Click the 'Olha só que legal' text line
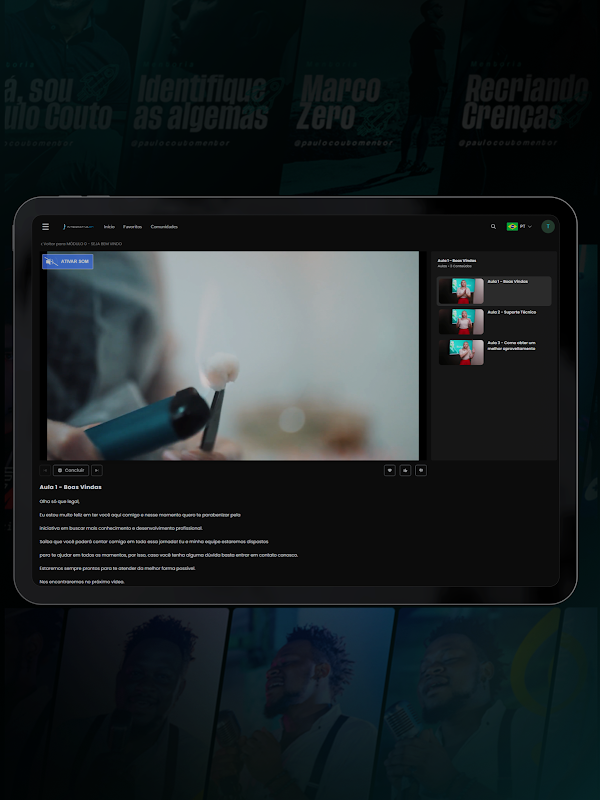Screen dimensions: 600x800 point(60,502)
